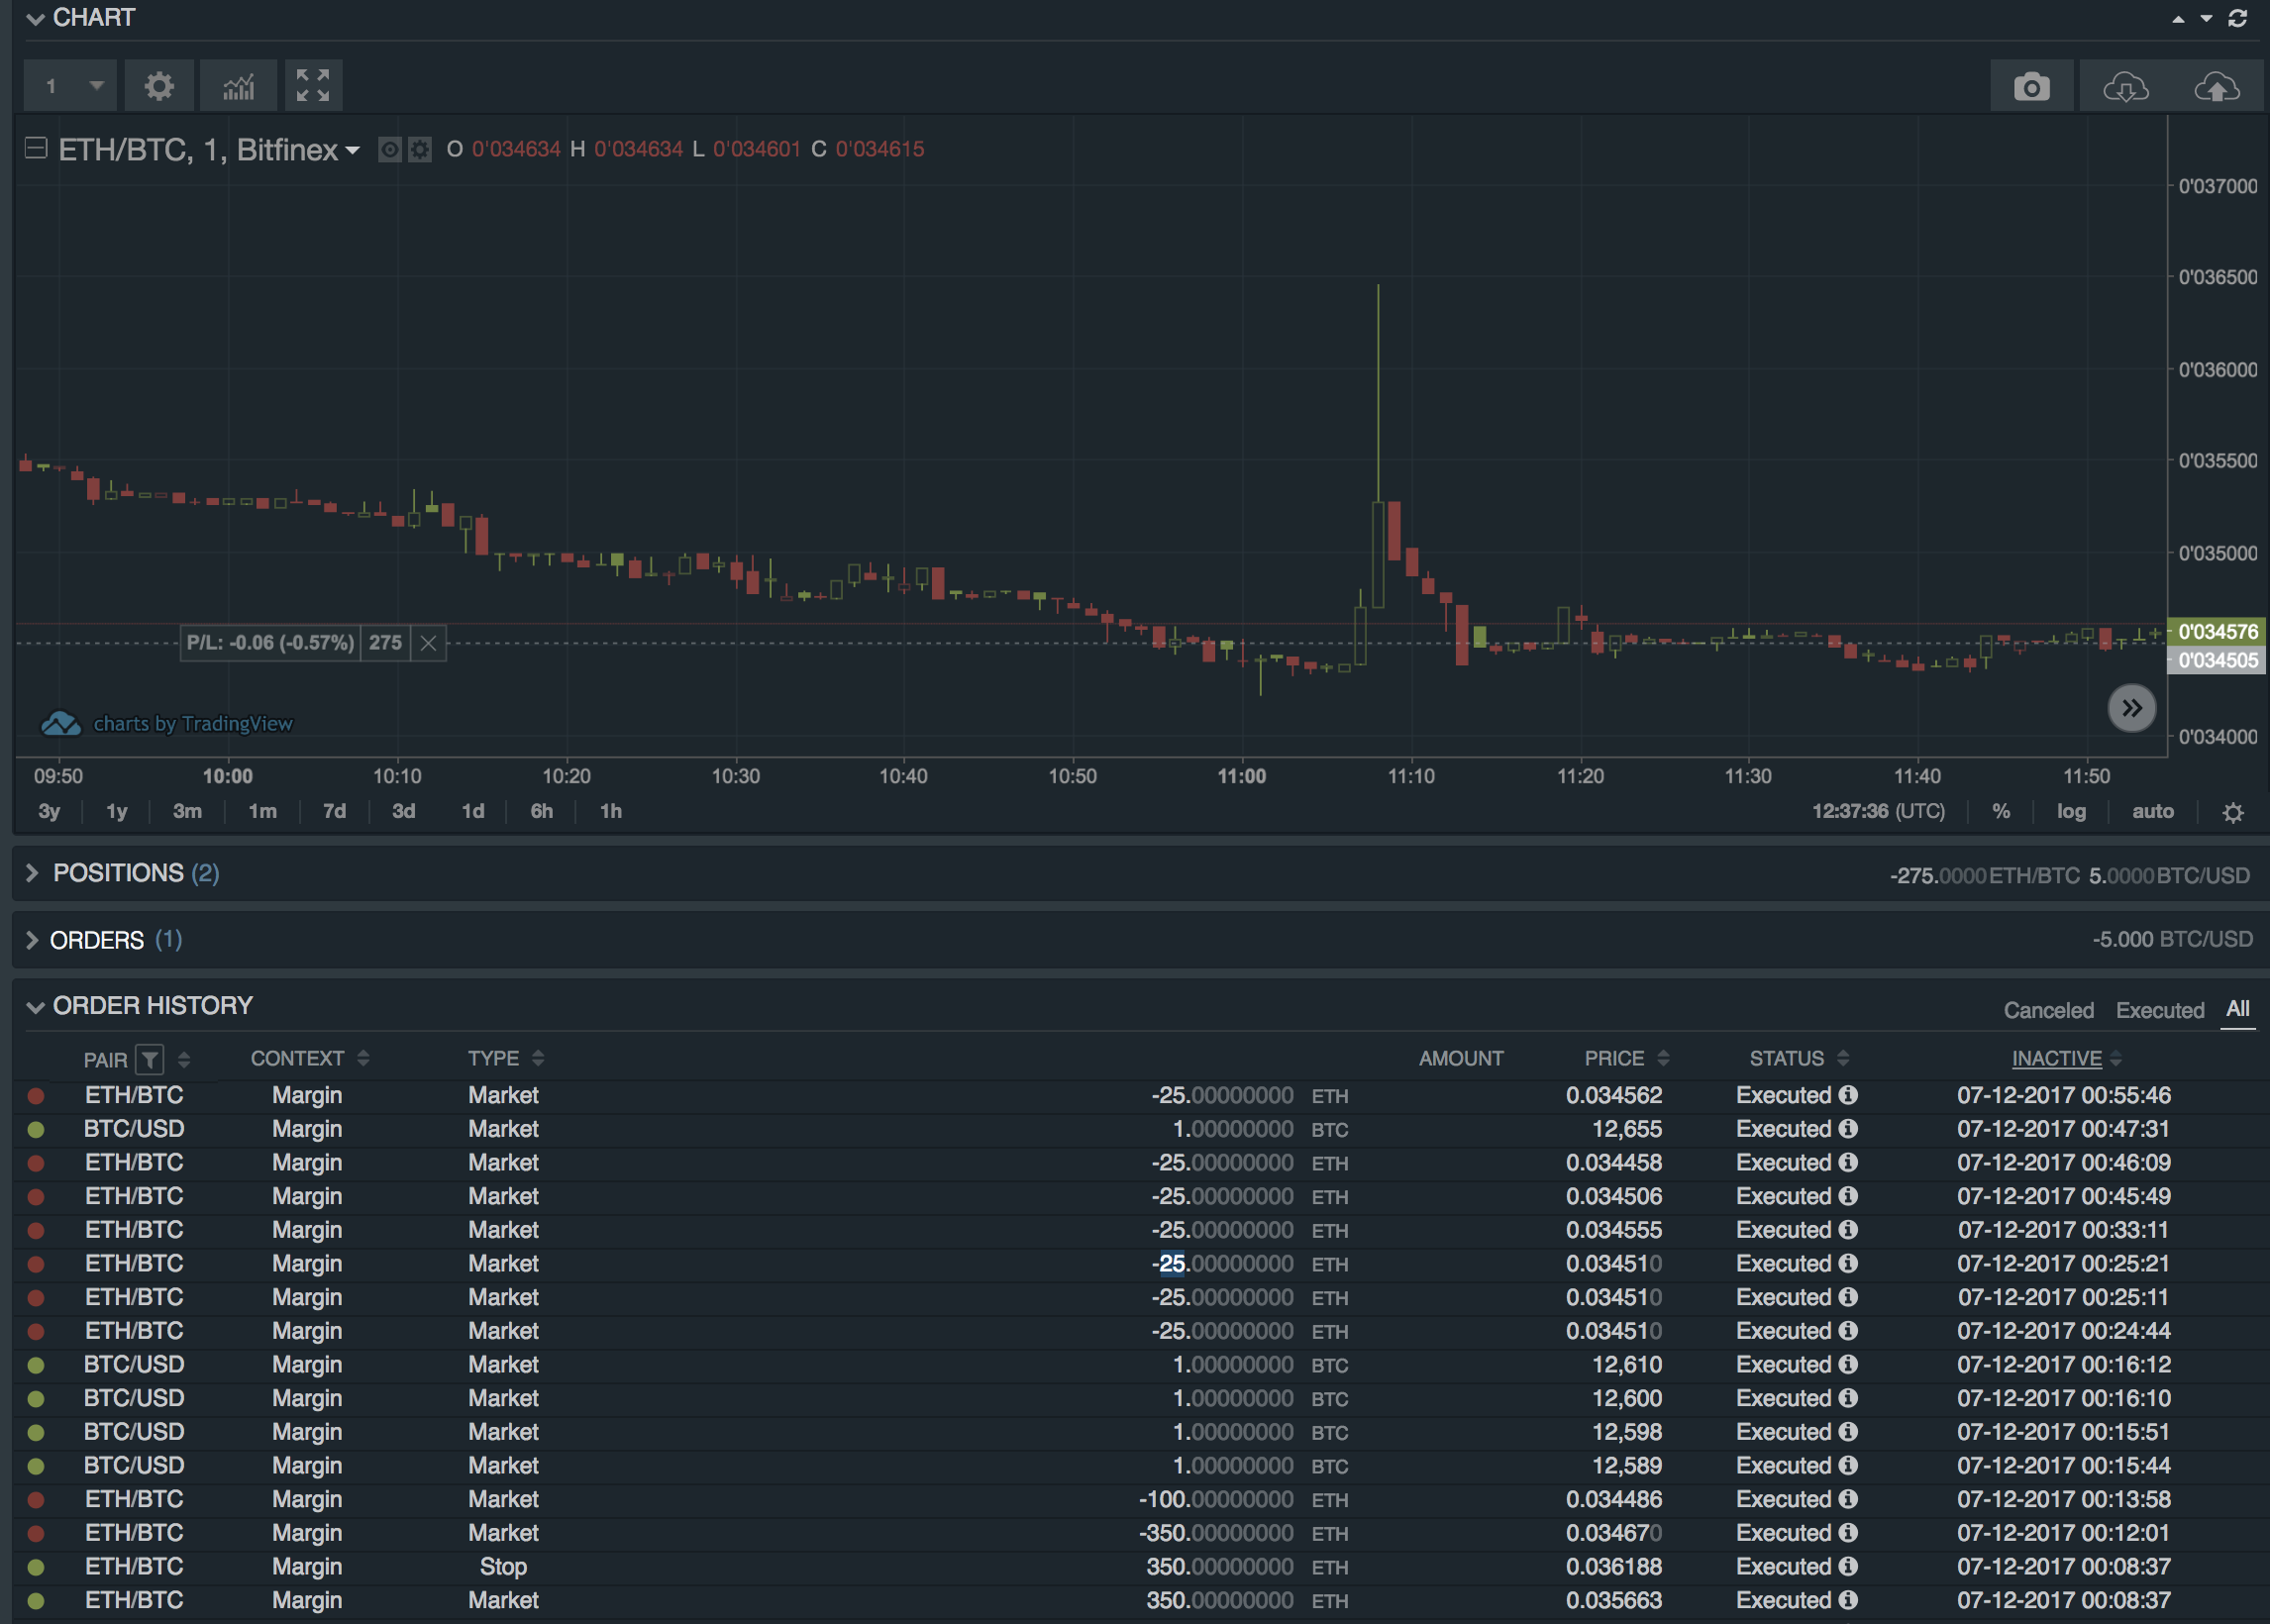Sort order history by STATUS

(x=1843, y=1059)
